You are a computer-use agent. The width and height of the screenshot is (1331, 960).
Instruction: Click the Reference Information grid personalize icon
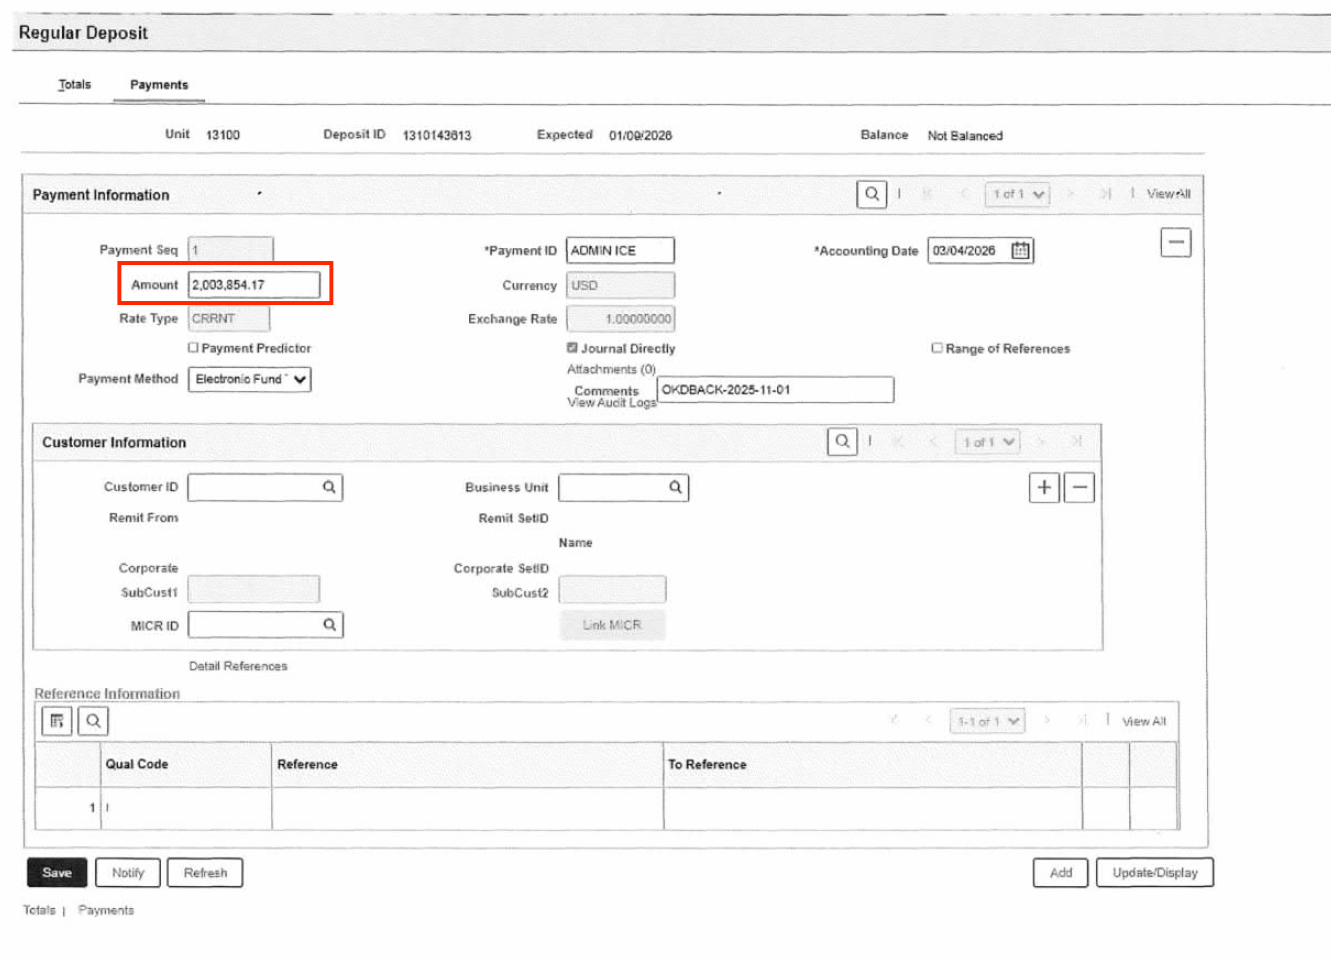tap(57, 720)
